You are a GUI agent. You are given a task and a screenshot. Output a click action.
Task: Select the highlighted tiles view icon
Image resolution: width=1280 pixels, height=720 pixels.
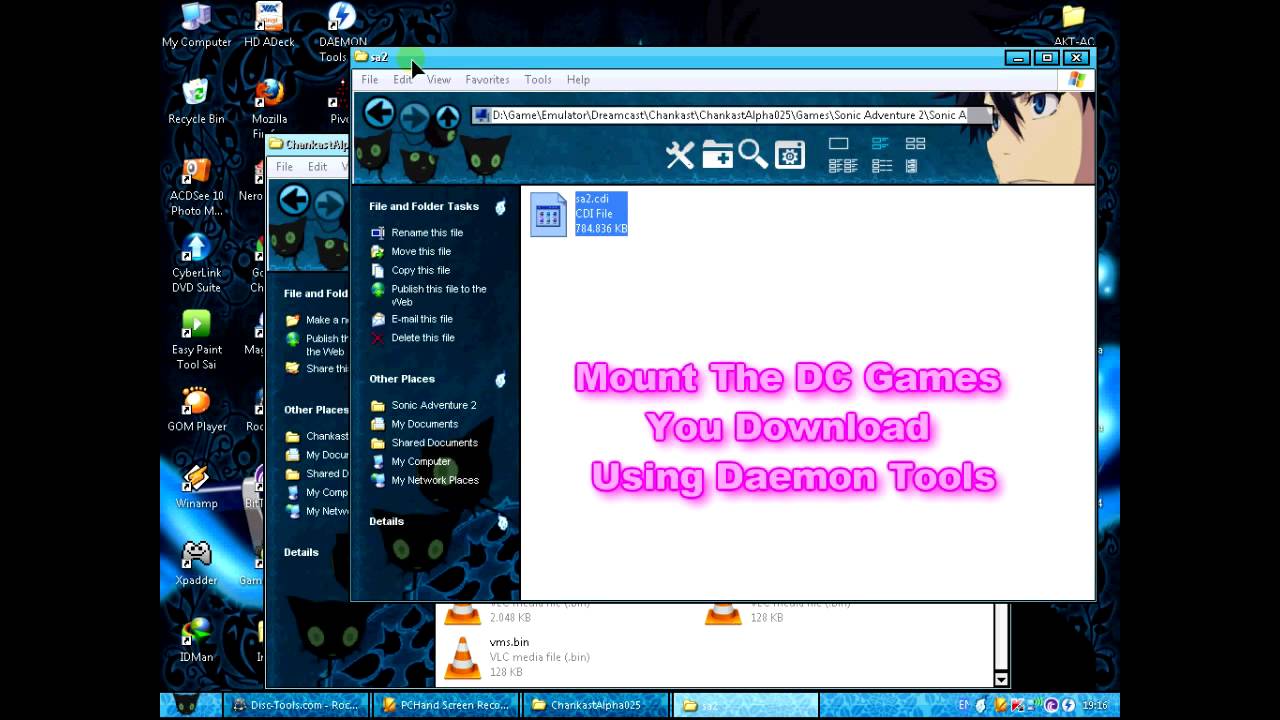pos(880,144)
